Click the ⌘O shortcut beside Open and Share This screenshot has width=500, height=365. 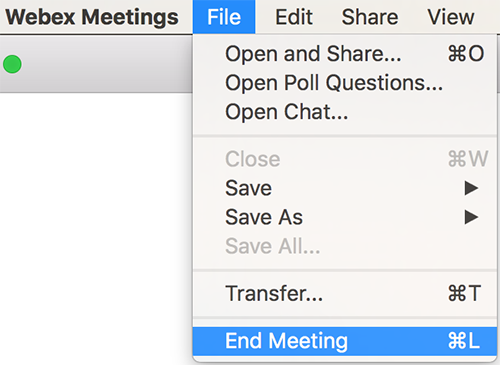[466, 54]
